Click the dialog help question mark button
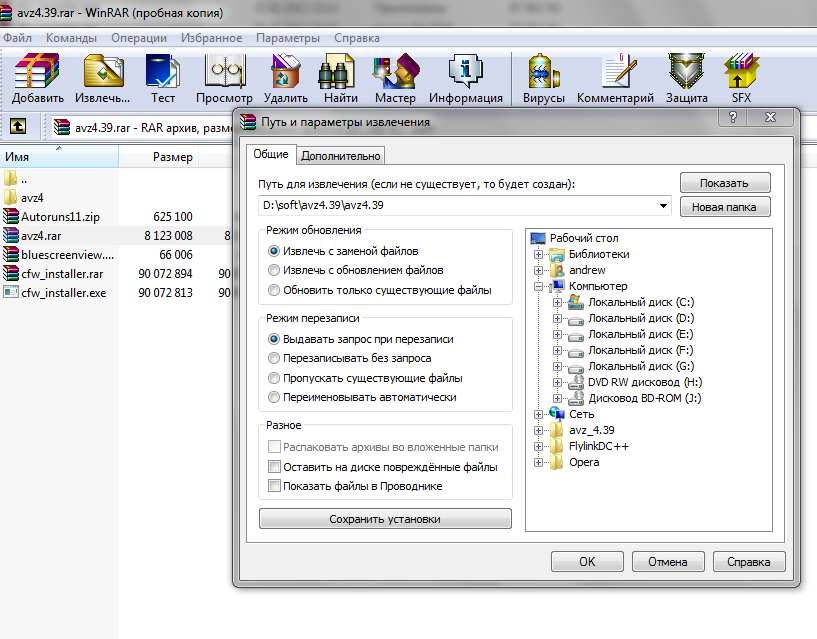817x639 pixels. click(733, 117)
